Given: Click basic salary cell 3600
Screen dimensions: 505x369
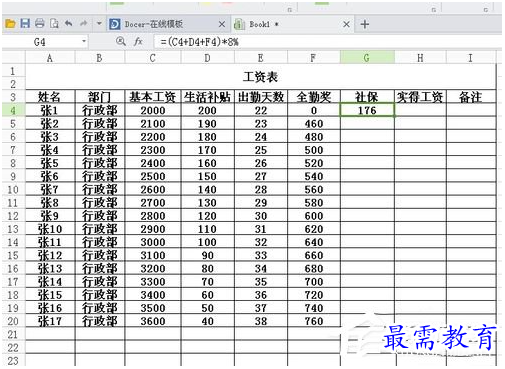Looking at the screenshot, I should pos(153,321).
